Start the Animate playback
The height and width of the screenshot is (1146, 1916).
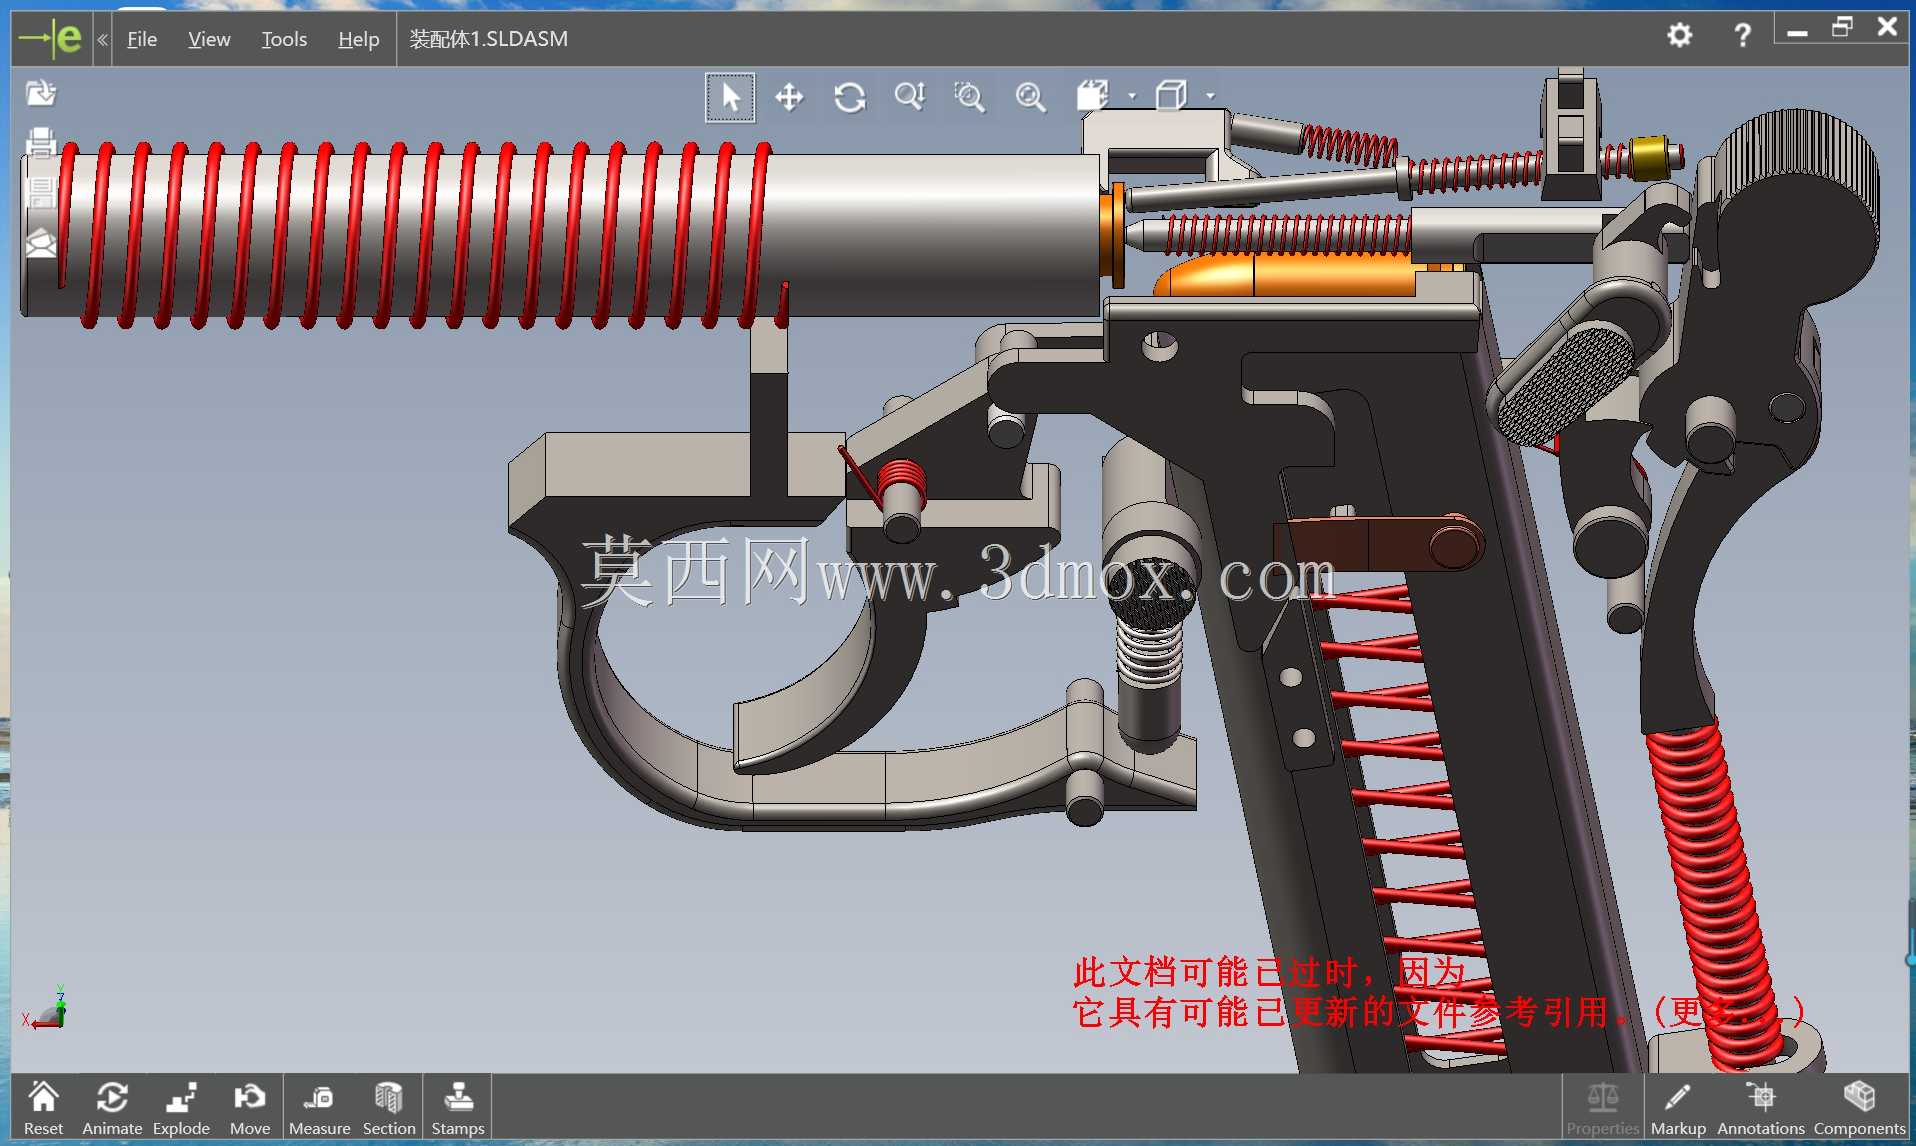[x=112, y=1107]
